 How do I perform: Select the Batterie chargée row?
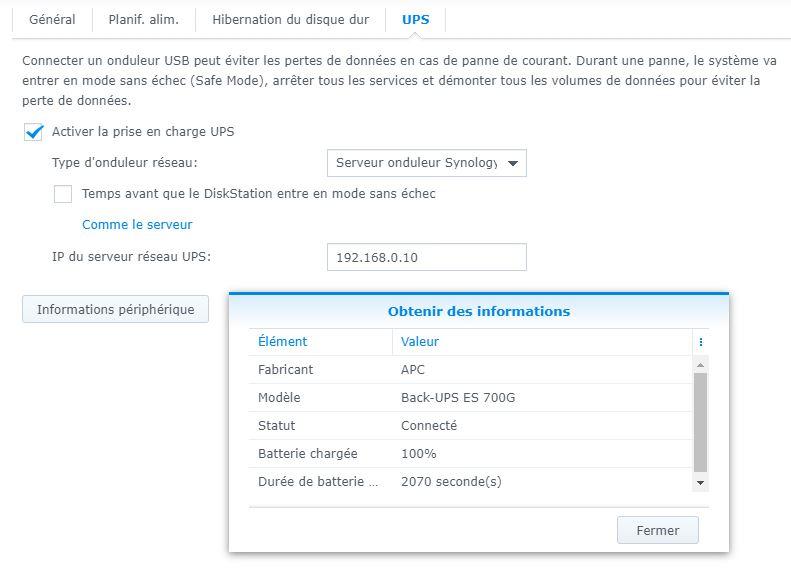471,453
